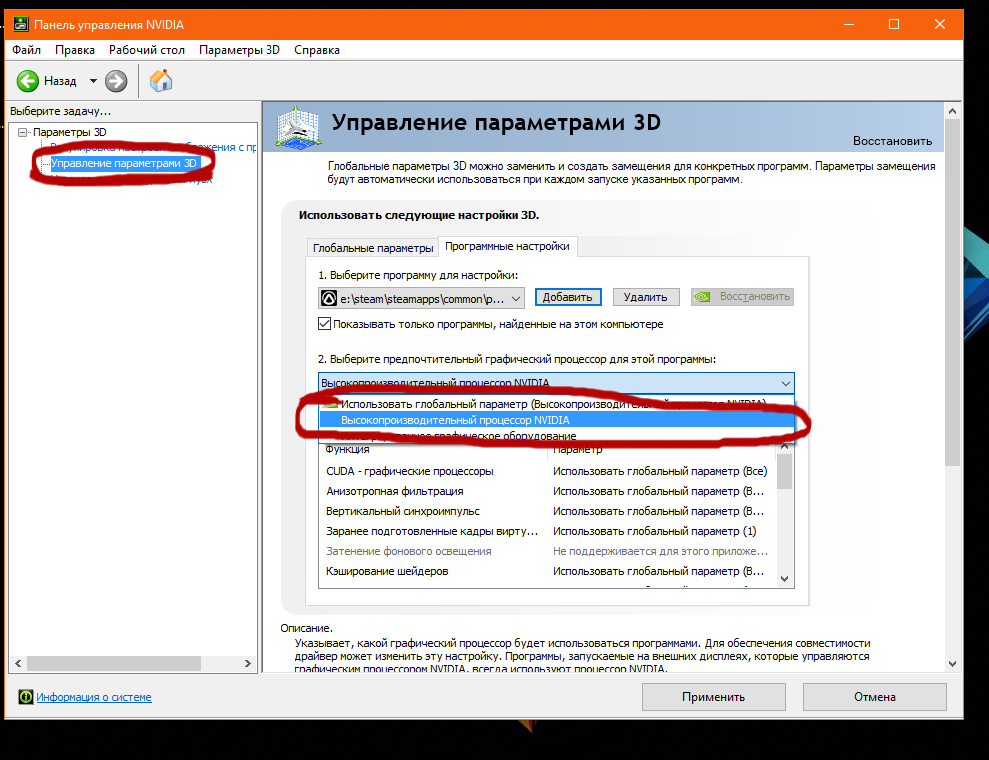Click the NVIDIA Control Panel title icon

(x=21, y=25)
